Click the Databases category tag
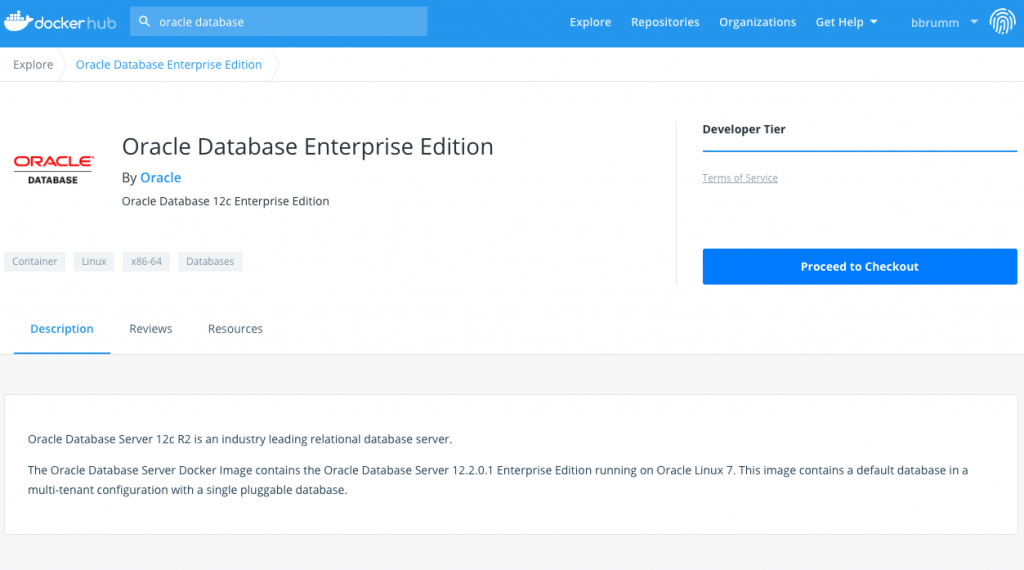This screenshot has width=1024, height=570. pyautogui.click(x=210, y=262)
